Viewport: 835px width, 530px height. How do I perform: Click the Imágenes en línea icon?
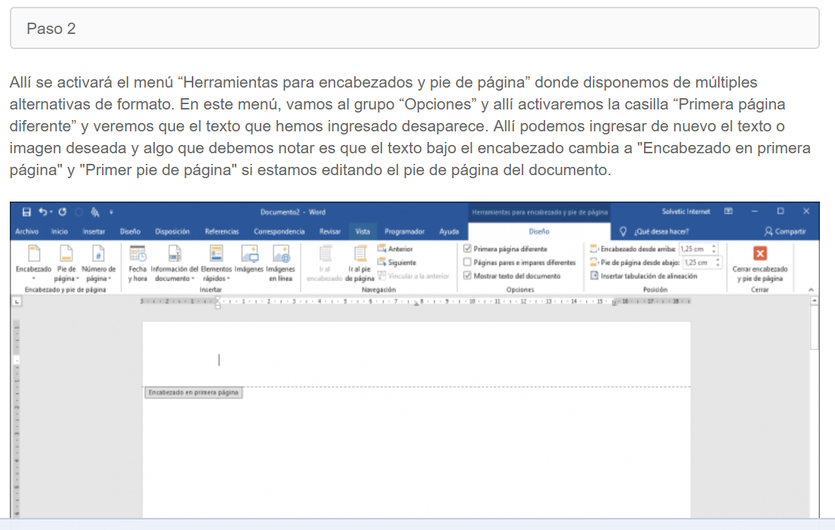tap(279, 261)
